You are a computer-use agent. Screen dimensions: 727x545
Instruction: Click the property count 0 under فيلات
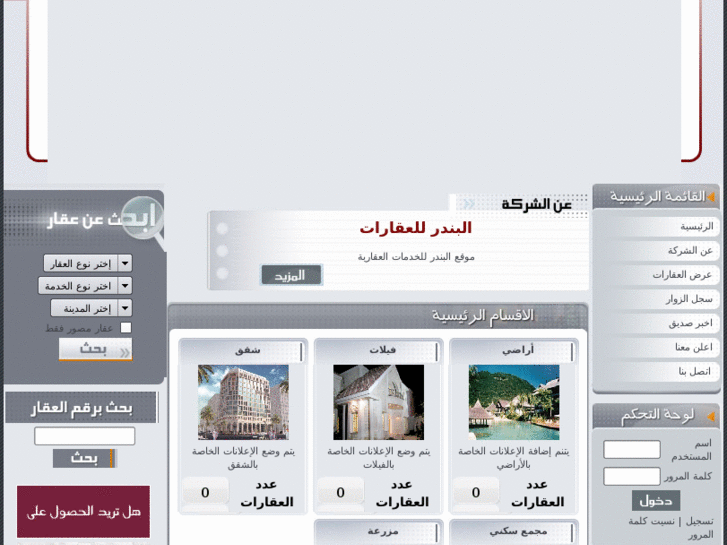[x=340, y=492]
